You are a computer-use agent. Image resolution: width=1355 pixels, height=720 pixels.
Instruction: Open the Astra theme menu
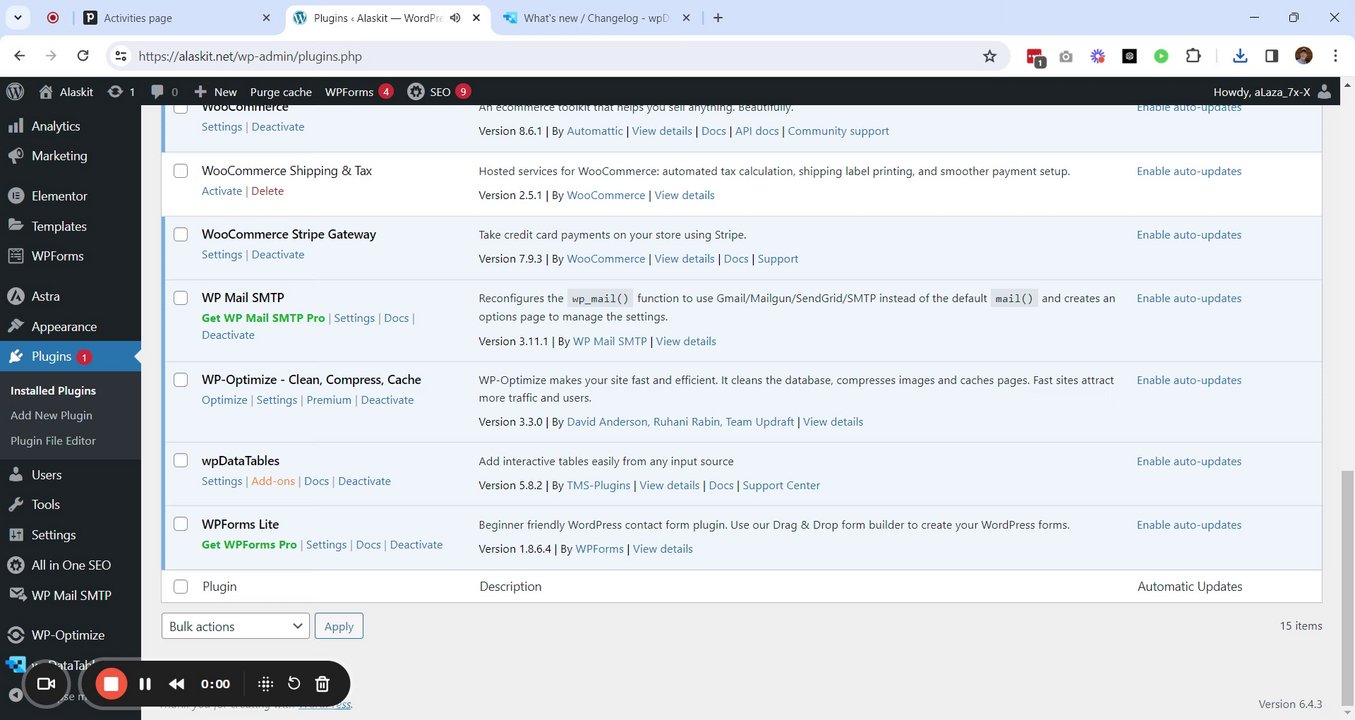[45, 296]
